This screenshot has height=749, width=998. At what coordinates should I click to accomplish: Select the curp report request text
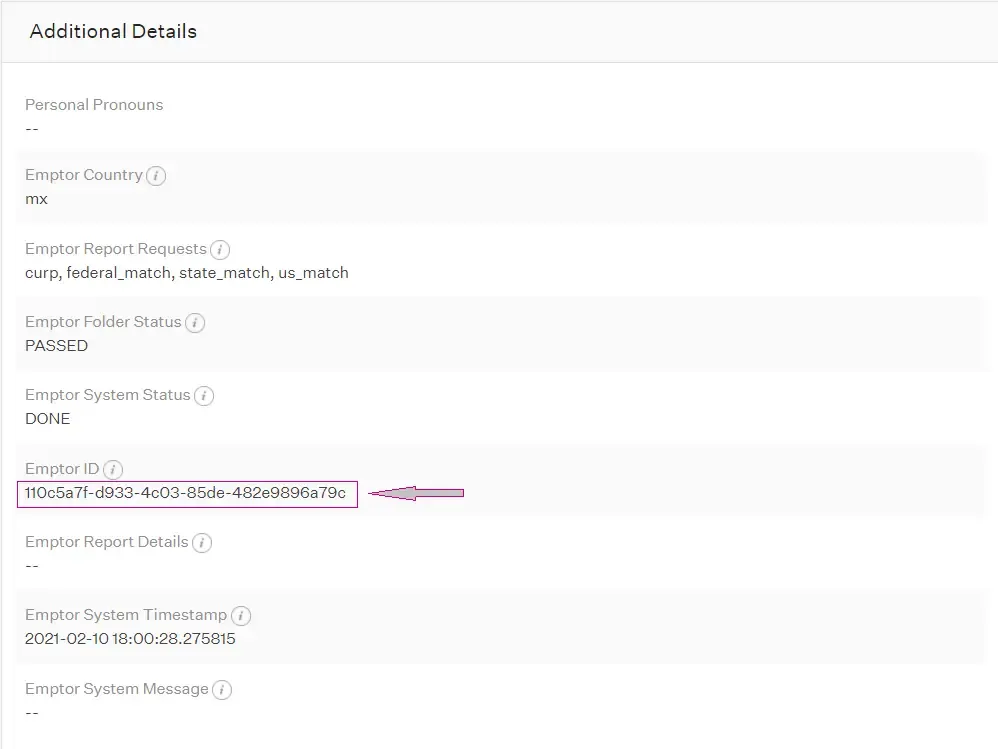click(x=40, y=272)
